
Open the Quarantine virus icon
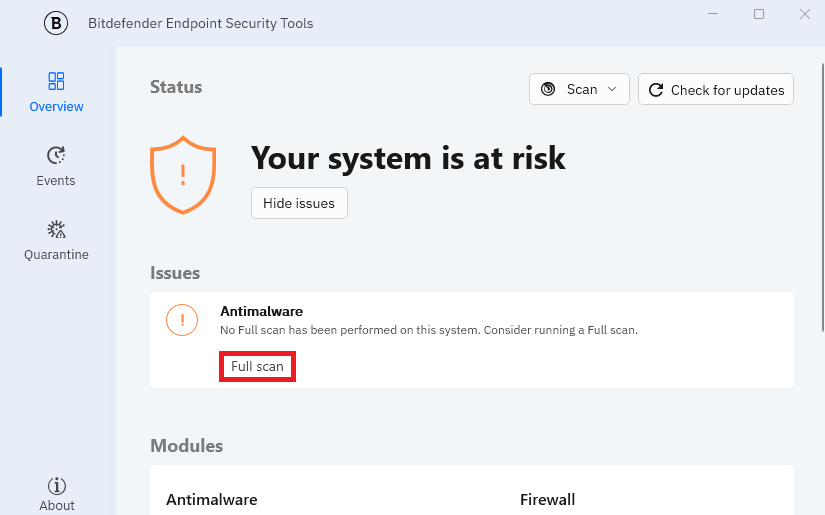56,229
